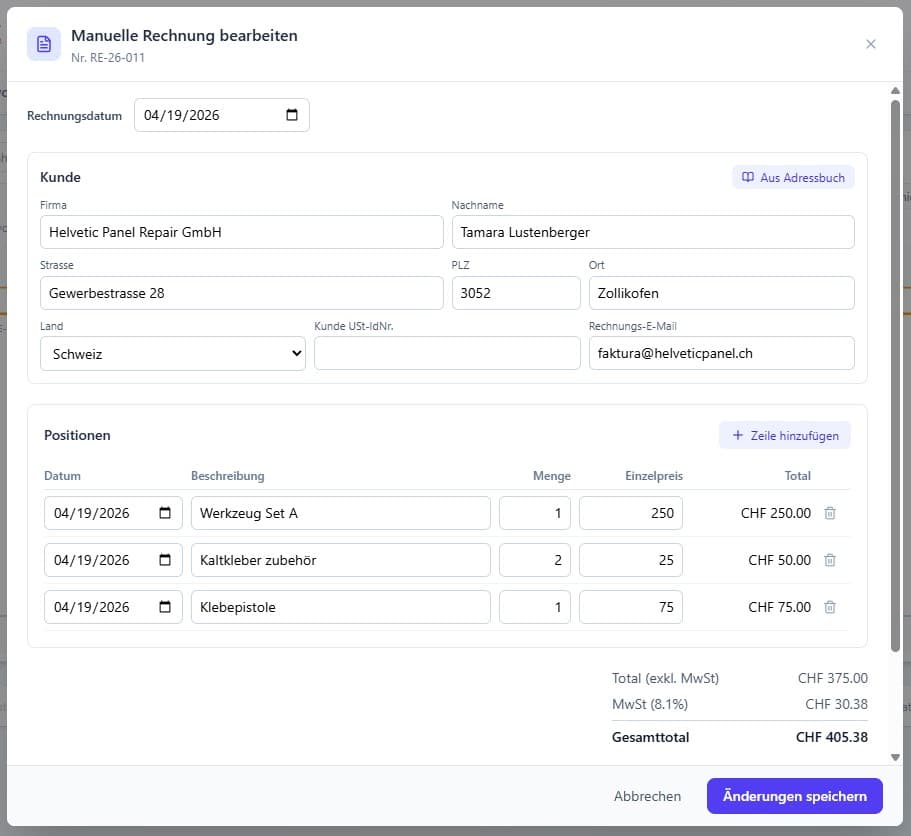Click Aus Adressbuch button
Screen dimensions: 911x836
pyautogui.click(x=793, y=178)
